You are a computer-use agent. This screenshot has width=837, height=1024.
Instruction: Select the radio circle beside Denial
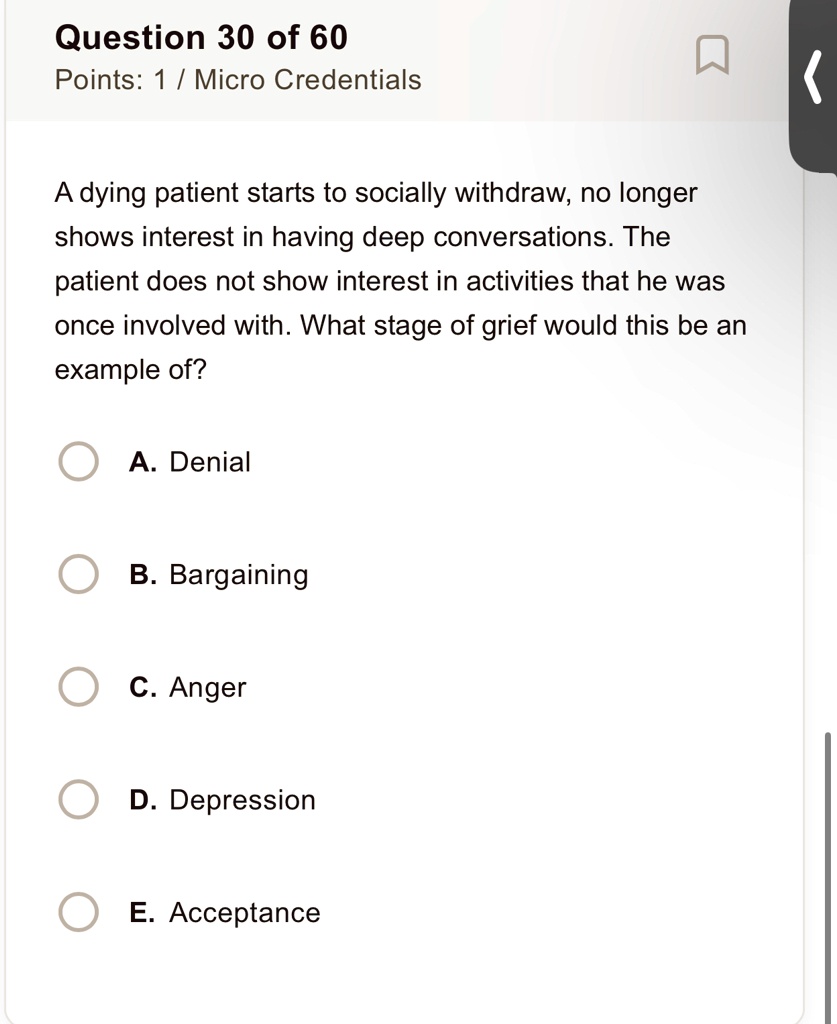[x=78, y=462]
